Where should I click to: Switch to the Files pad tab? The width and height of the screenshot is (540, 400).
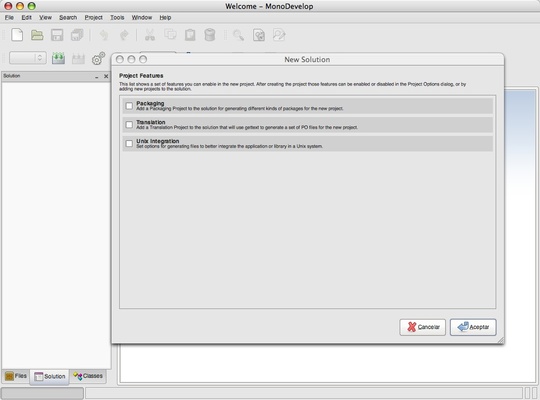tap(16, 376)
